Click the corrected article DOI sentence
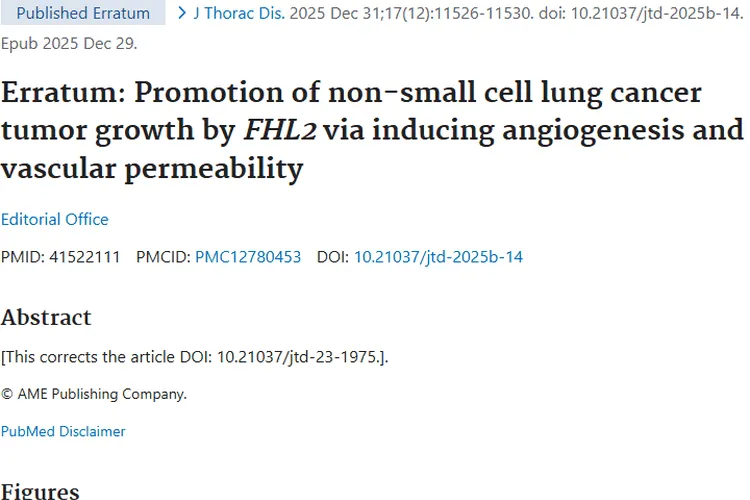The height and width of the screenshot is (500, 750). 194,357
